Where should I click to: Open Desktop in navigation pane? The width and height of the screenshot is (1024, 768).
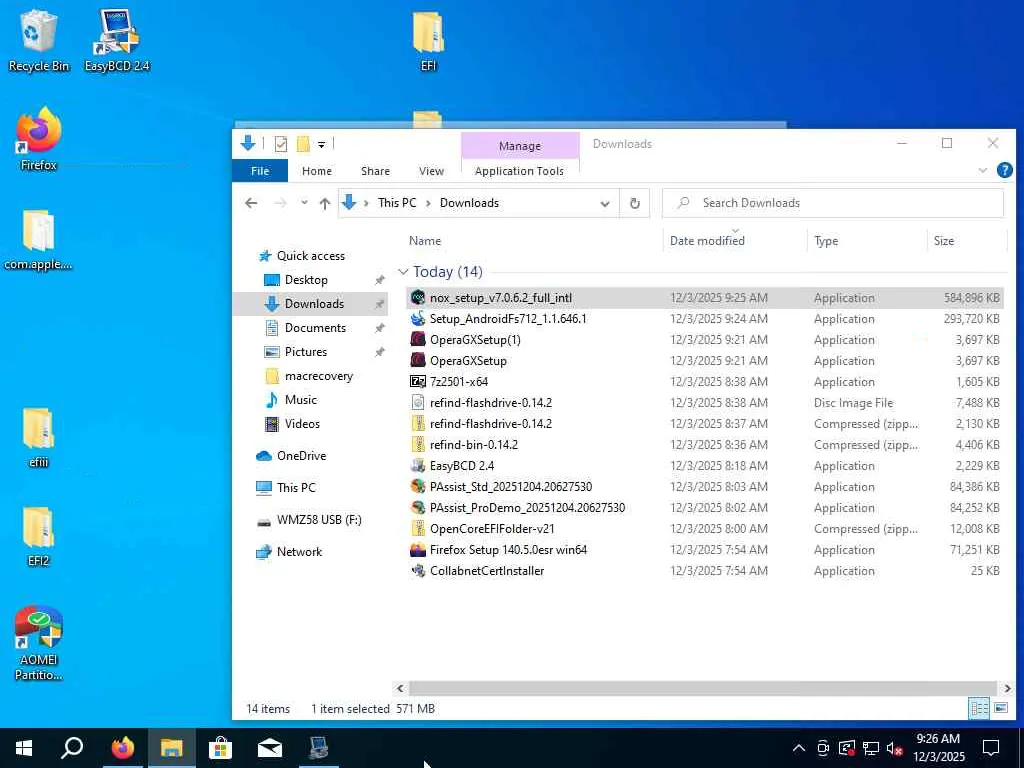pyautogui.click(x=306, y=280)
